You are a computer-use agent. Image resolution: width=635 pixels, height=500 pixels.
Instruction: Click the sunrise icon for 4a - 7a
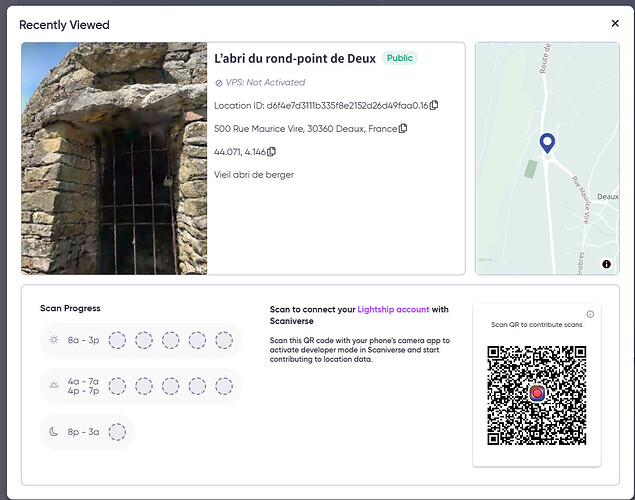[54, 385]
